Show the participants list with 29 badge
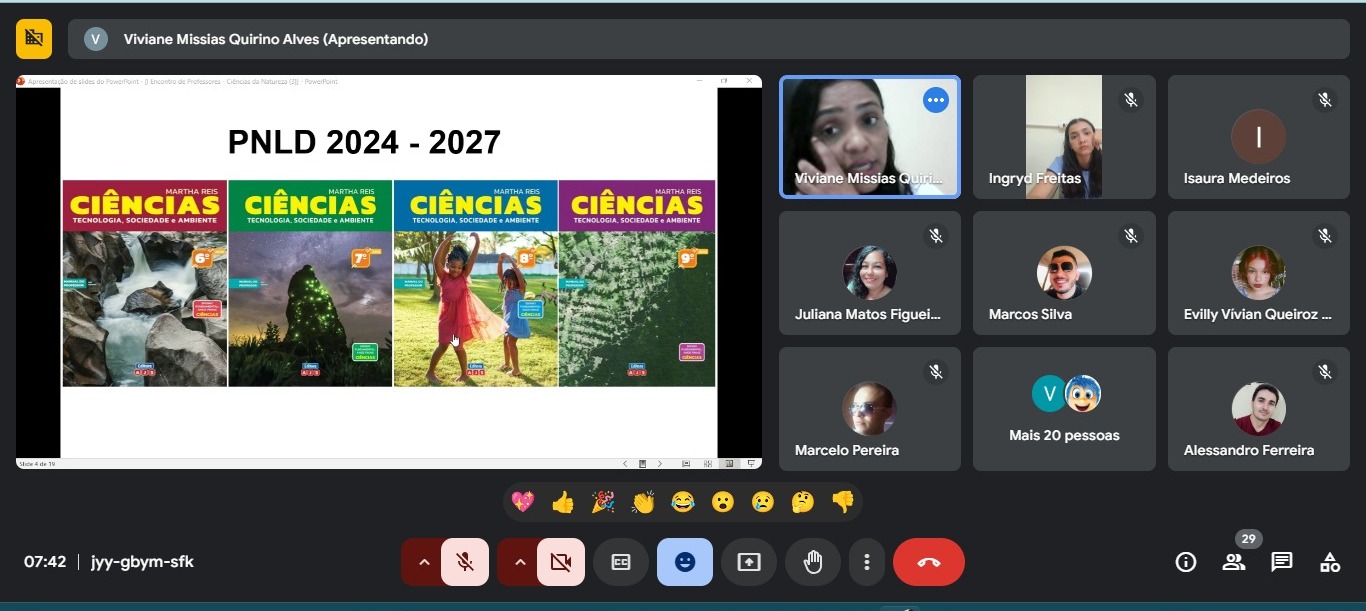The image size is (1366, 611). pyautogui.click(x=1234, y=562)
